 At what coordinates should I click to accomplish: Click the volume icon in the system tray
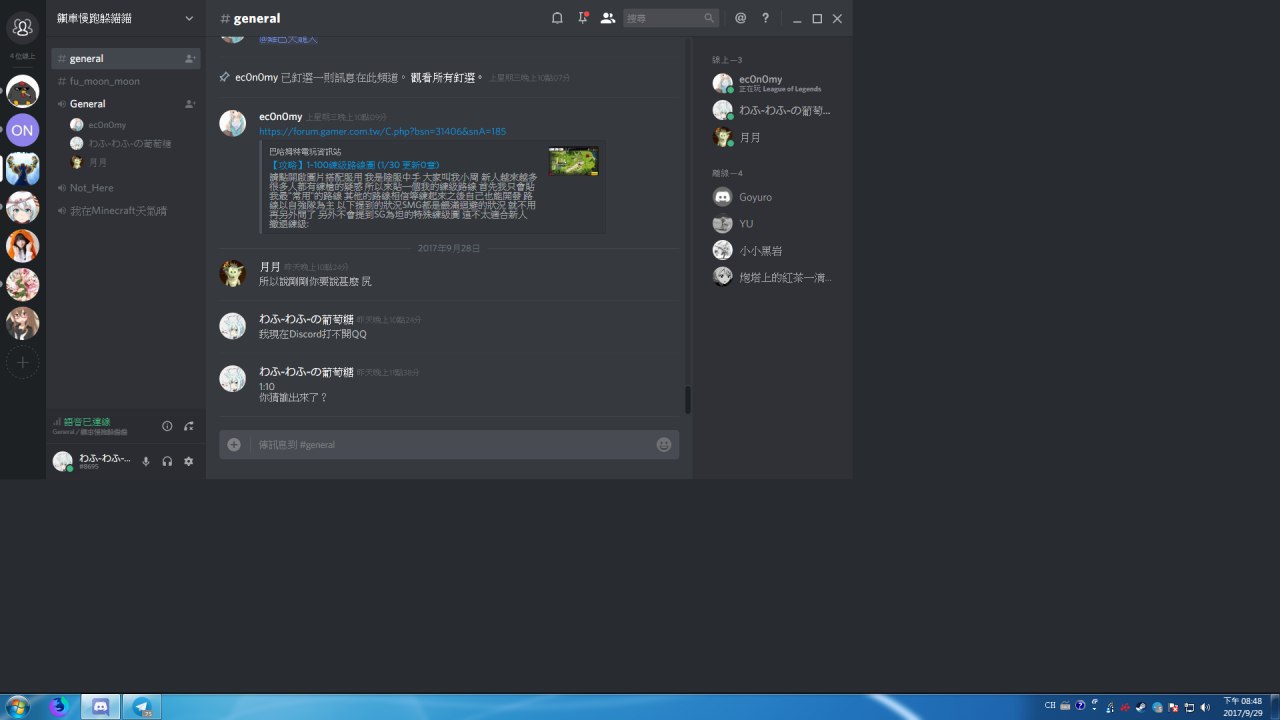[1206, 706]
